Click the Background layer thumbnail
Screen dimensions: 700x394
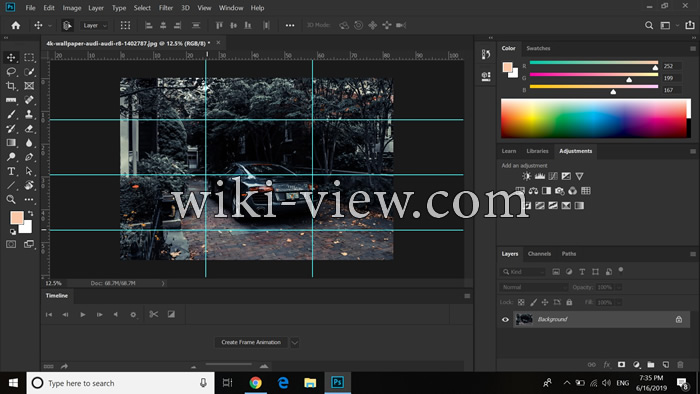pyautogui.click(x=524, y=319)
